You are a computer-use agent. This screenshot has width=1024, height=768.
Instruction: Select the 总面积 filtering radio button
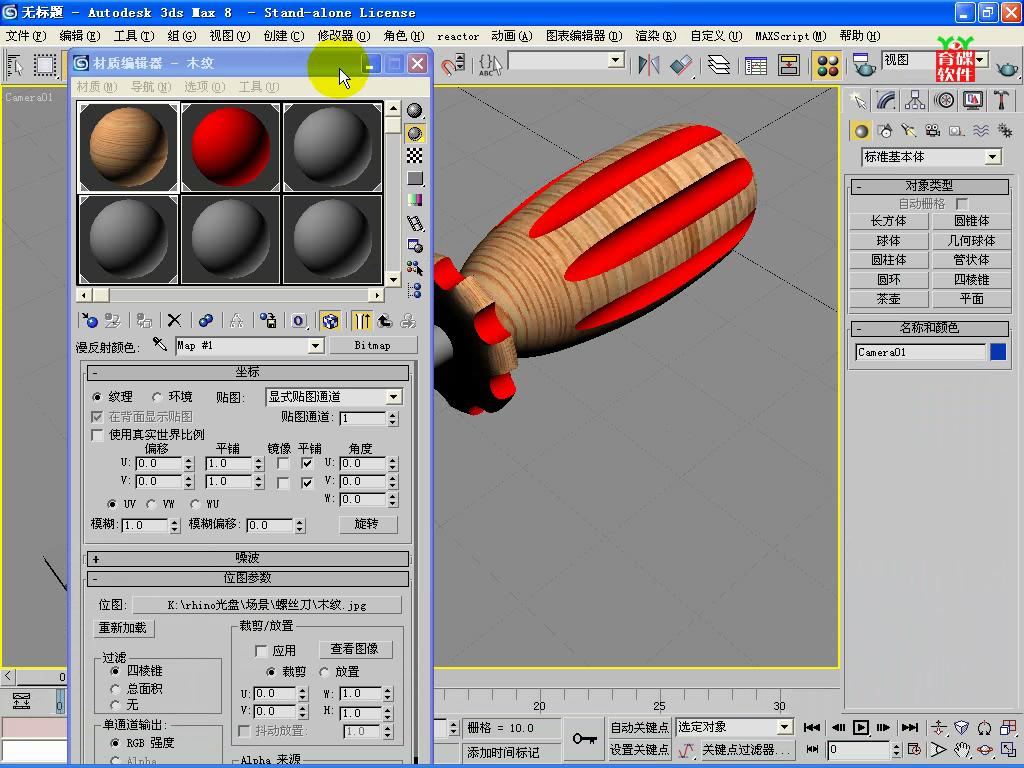[x=116, y=688]
